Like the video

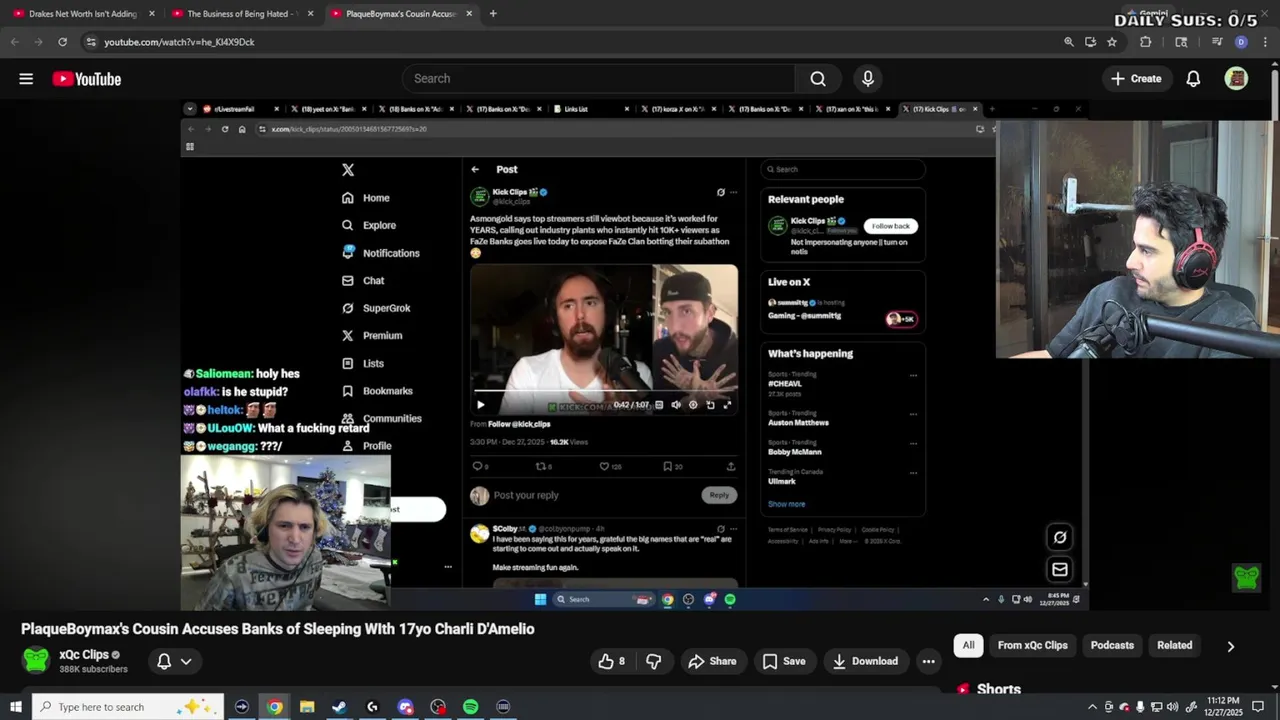[612, 661]
